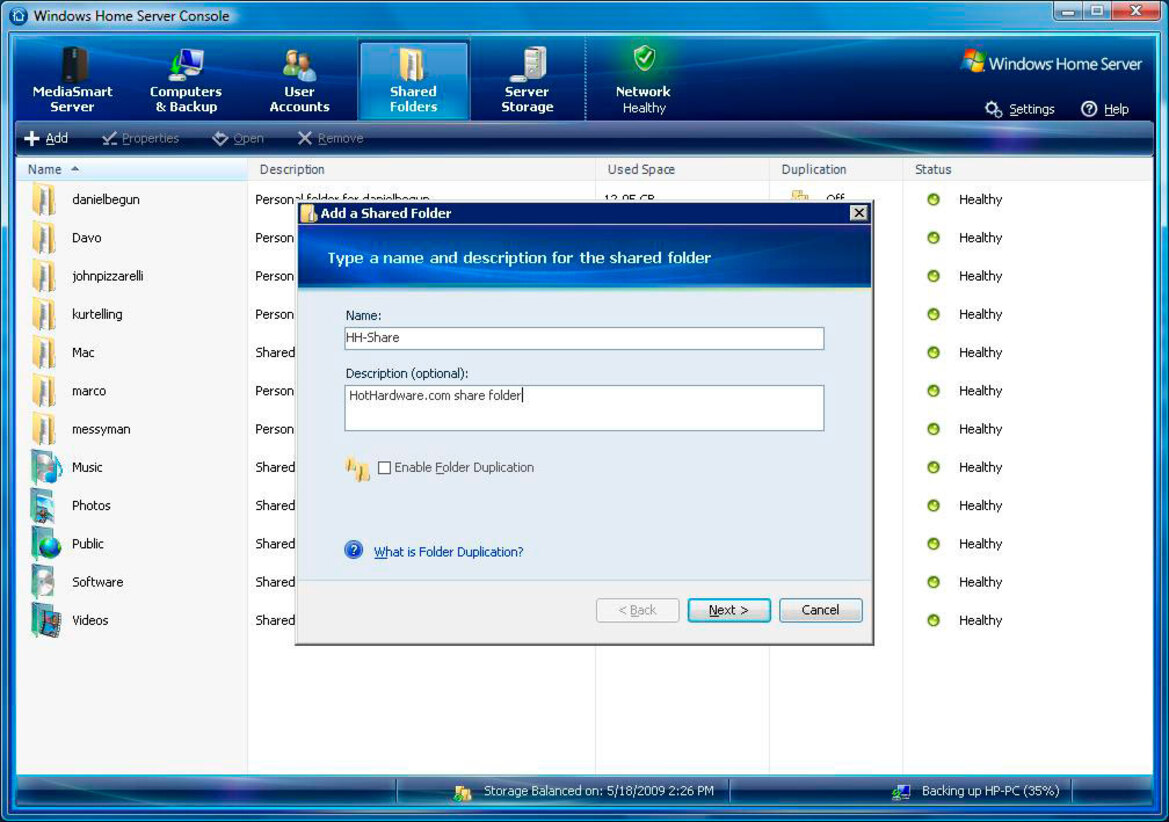Select the kurtelling folder icon
The height and width of the screenshot is (822, 1169).
click(x=44, y=314)
